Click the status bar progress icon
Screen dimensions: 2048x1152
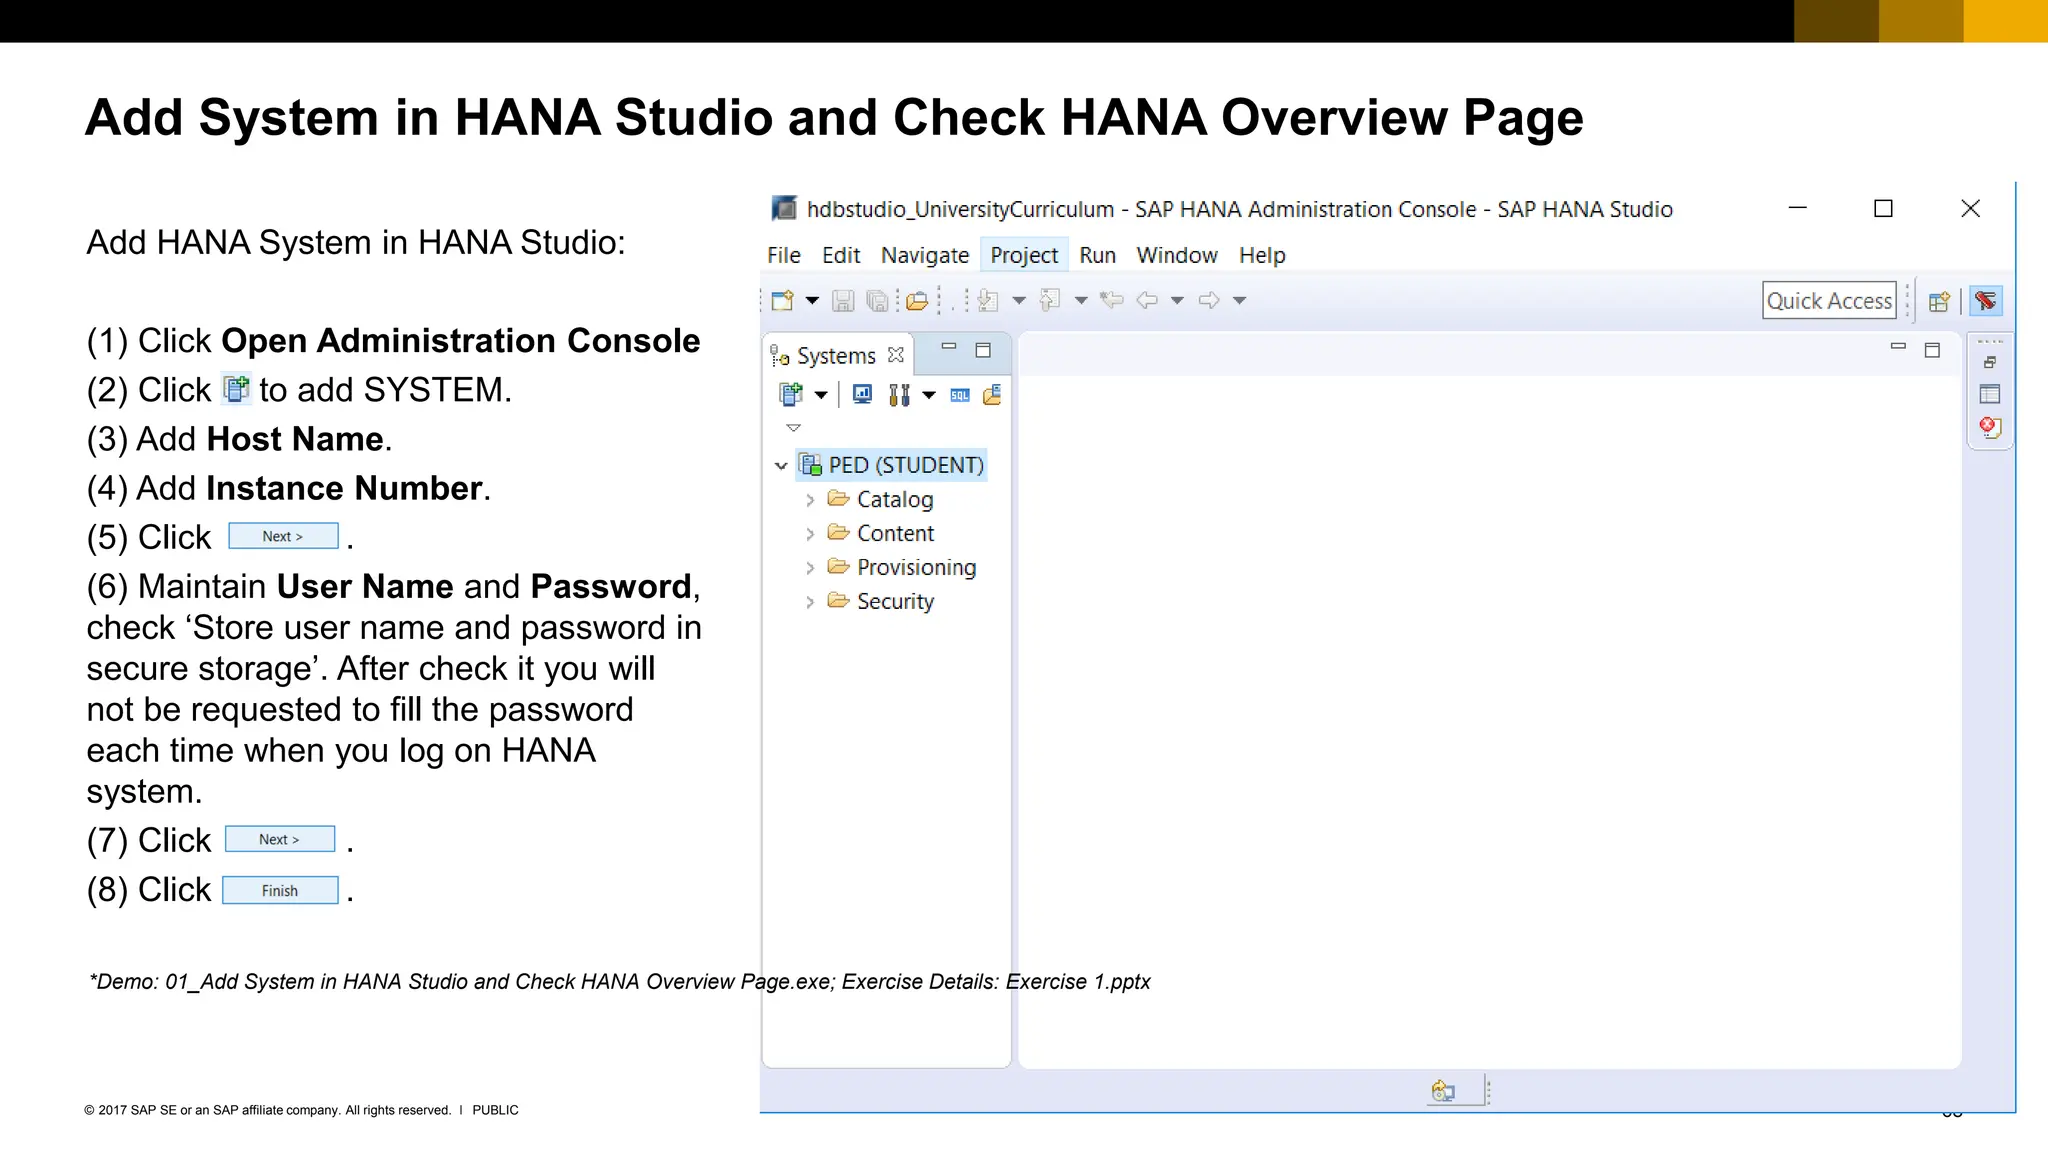(1443, 1091)
